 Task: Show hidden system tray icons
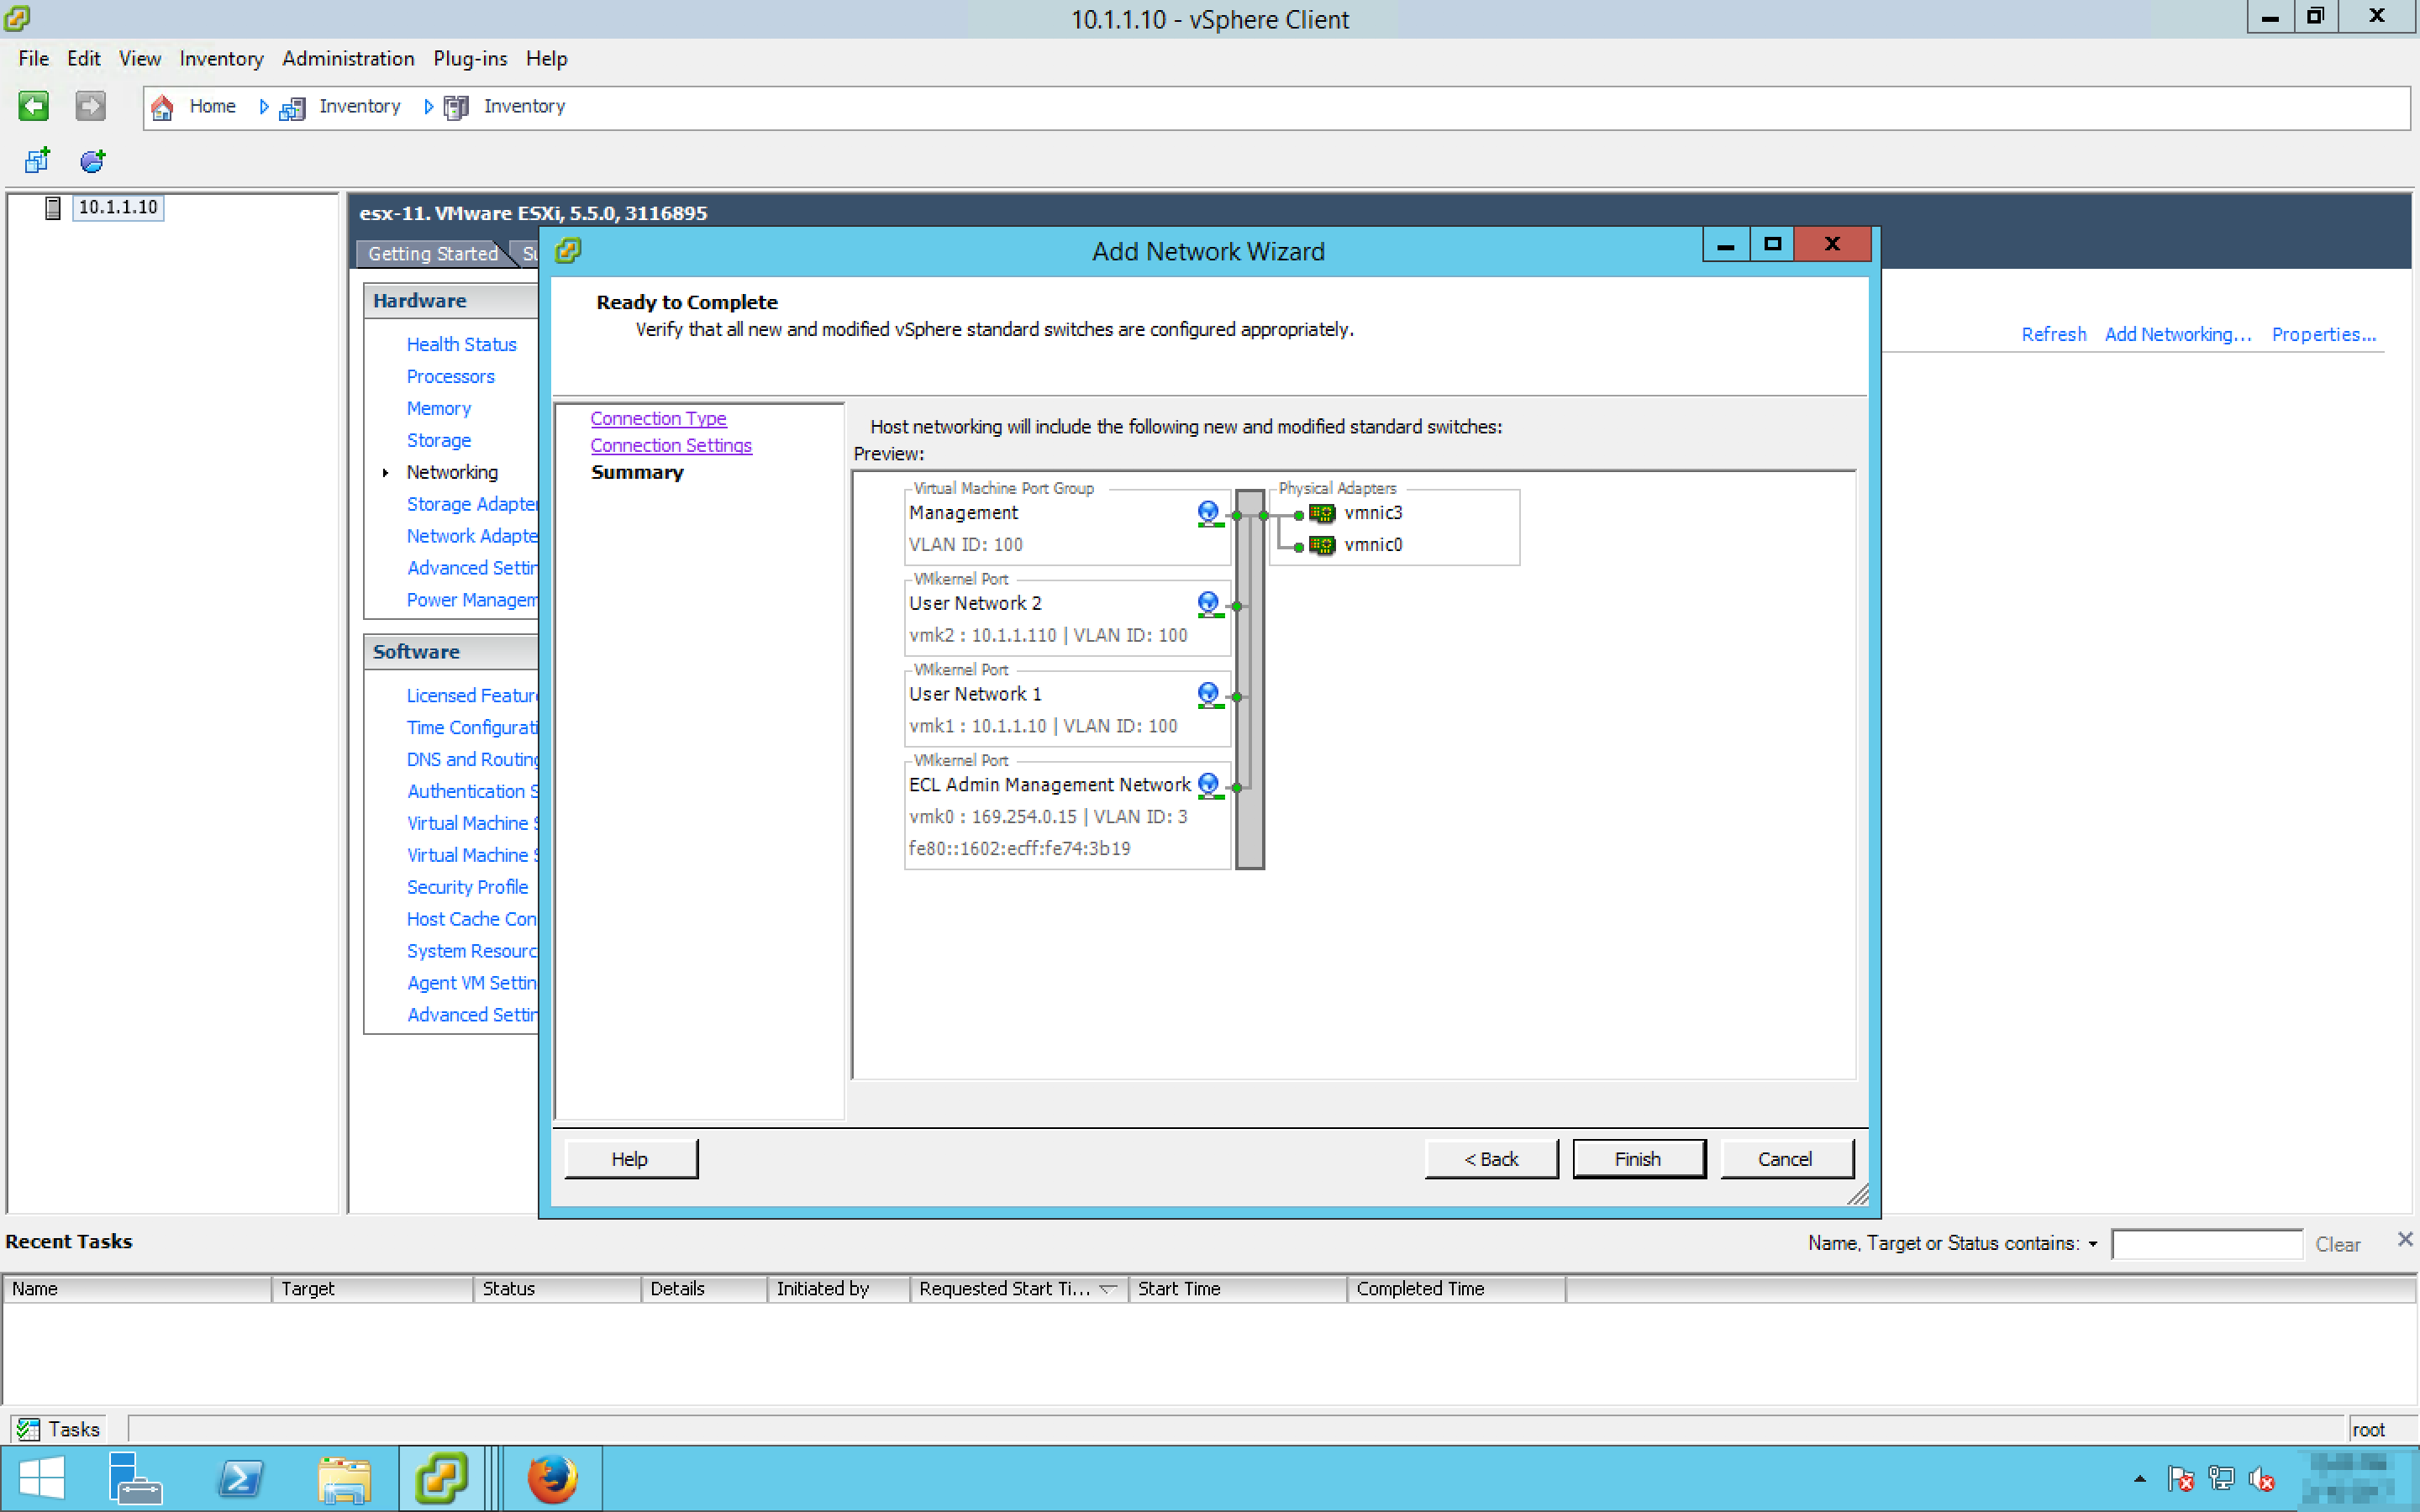2139,1478
